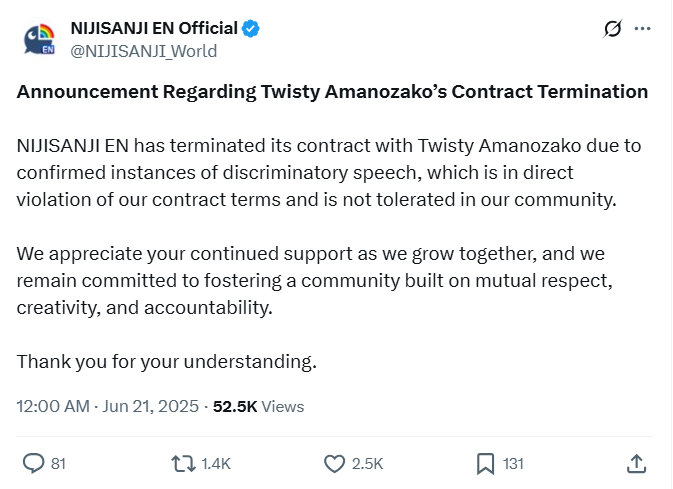The width and height of the screenshot is (673, 489).
Task: Open the 12:00 AM timestamp link
Action: coord(53,406)
